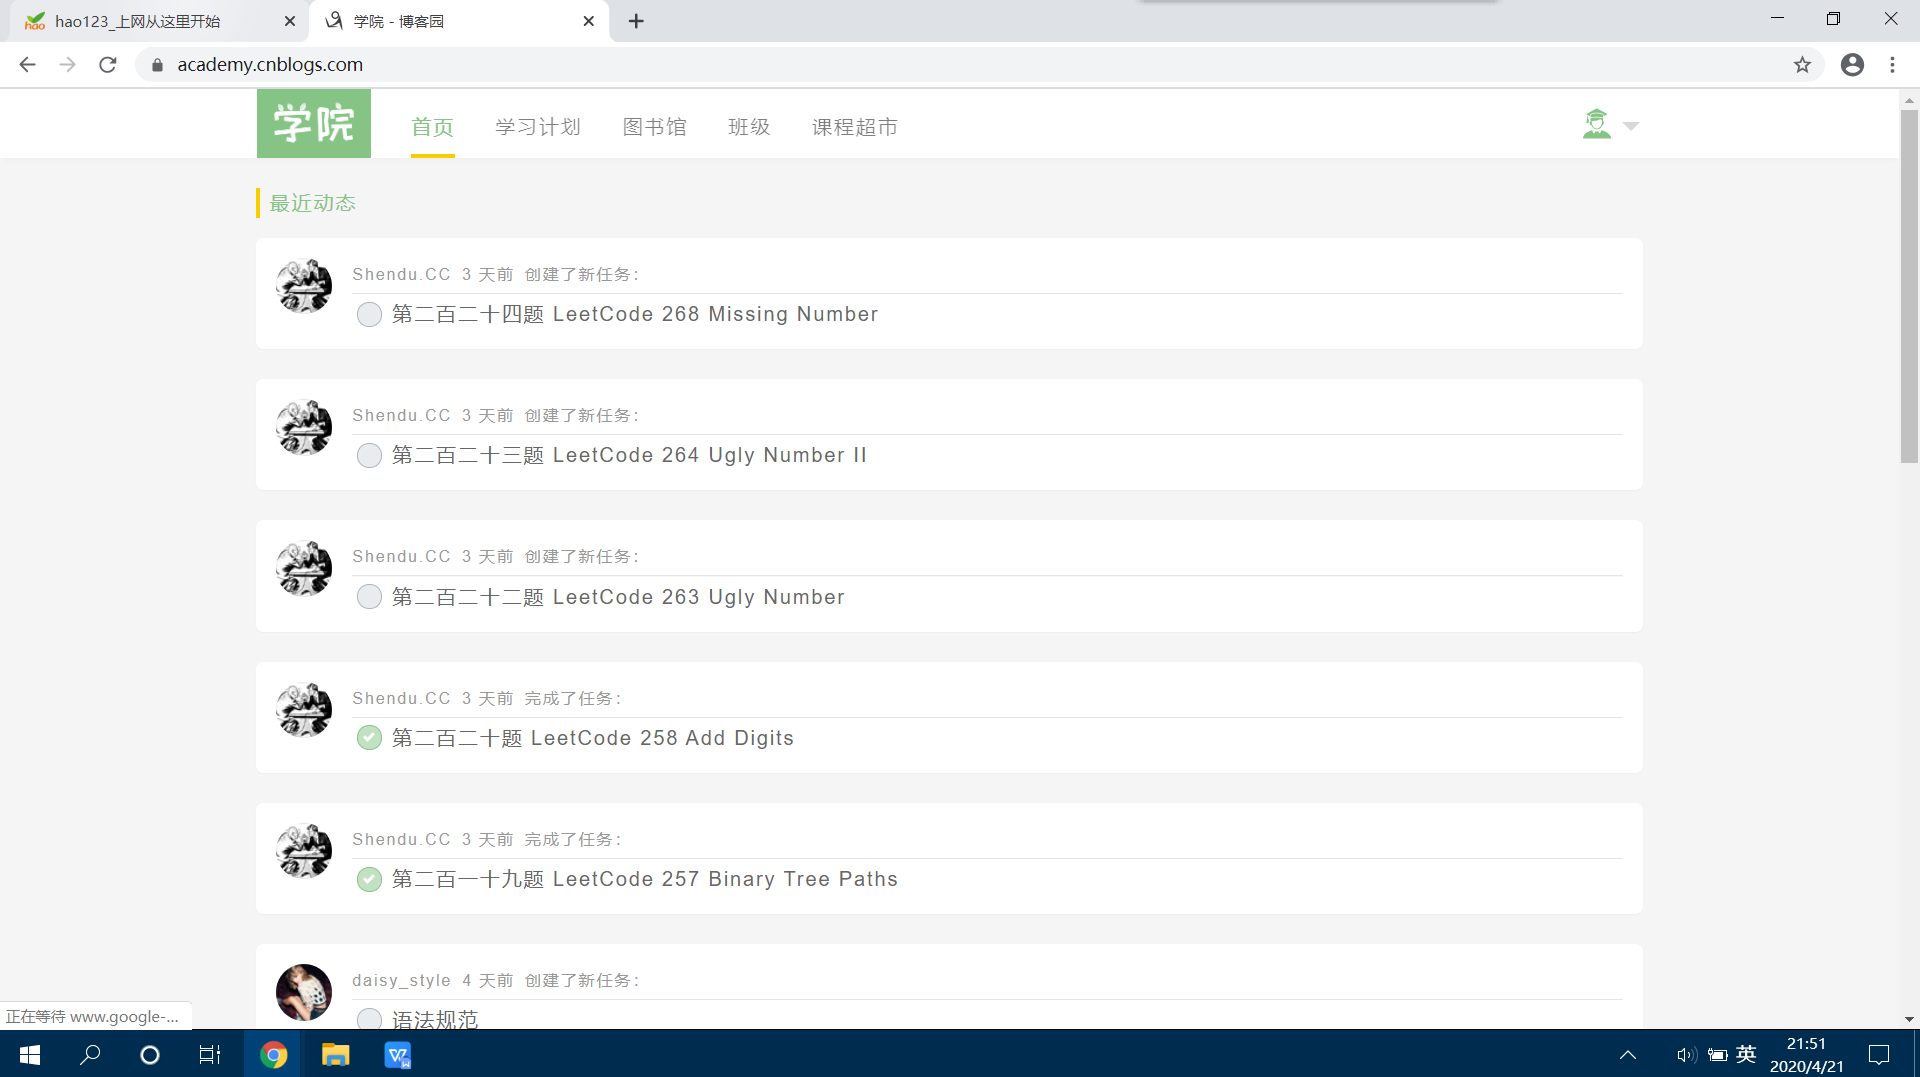Open the 图书馆 page

pyautogui.click(x=655, y=127)
